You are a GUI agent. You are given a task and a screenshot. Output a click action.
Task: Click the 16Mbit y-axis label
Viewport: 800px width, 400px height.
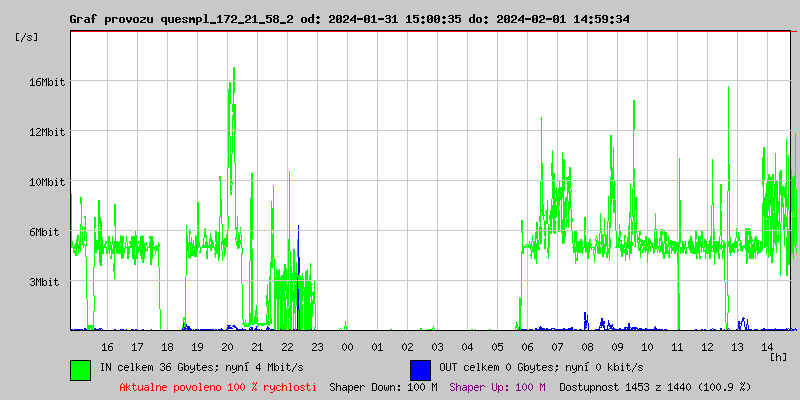click(x=46, y=82)
